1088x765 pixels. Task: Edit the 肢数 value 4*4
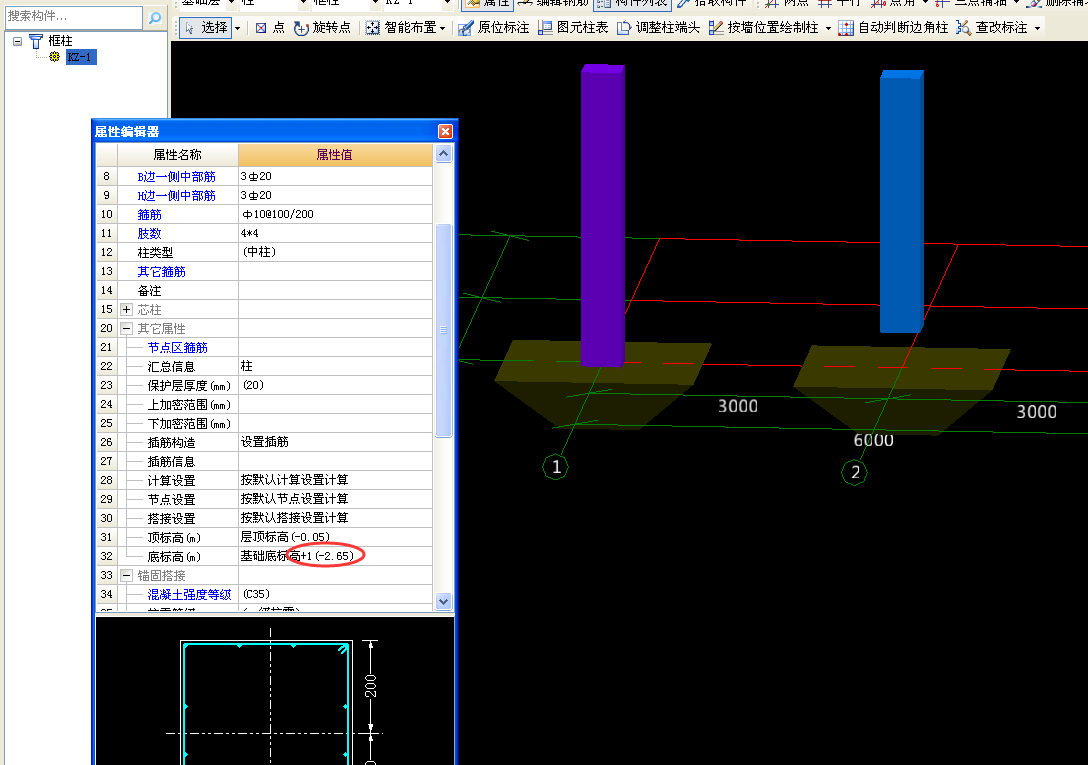(335, 234)
